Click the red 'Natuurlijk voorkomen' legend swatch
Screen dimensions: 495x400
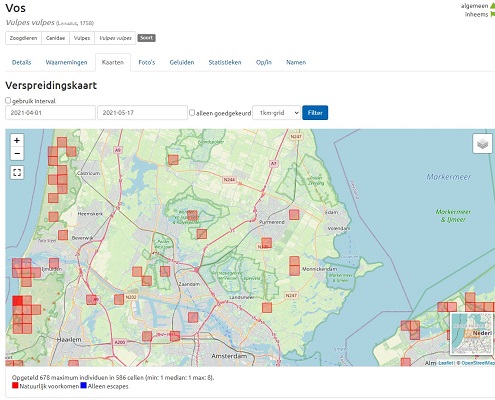point(15,386)
